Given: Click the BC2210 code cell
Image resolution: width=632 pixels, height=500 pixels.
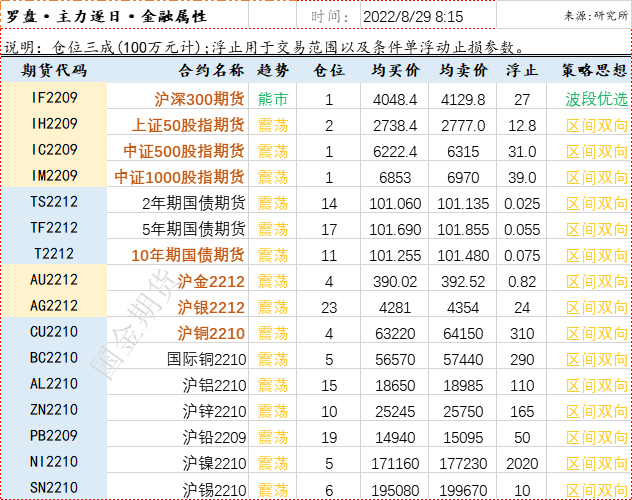Looking at the screenshot, I should pyautogui.click(x=54, y=357).
